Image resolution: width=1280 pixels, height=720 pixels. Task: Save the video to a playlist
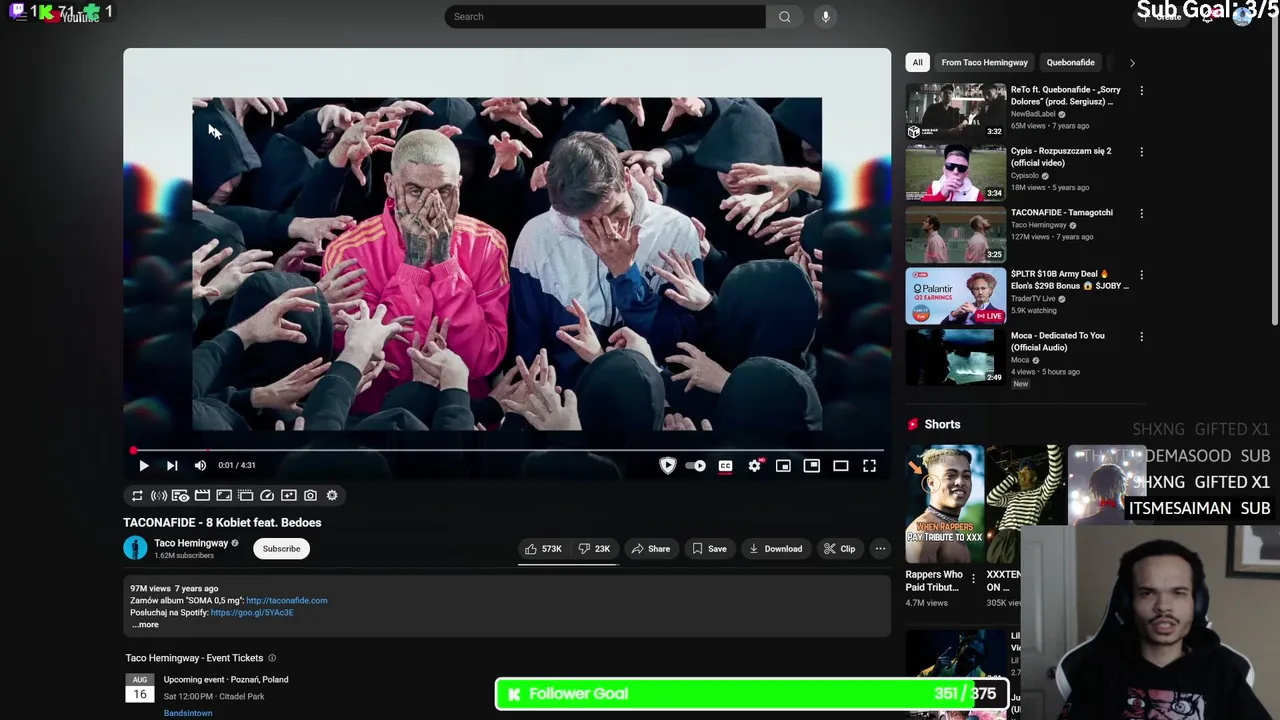[x=709, y=548]
